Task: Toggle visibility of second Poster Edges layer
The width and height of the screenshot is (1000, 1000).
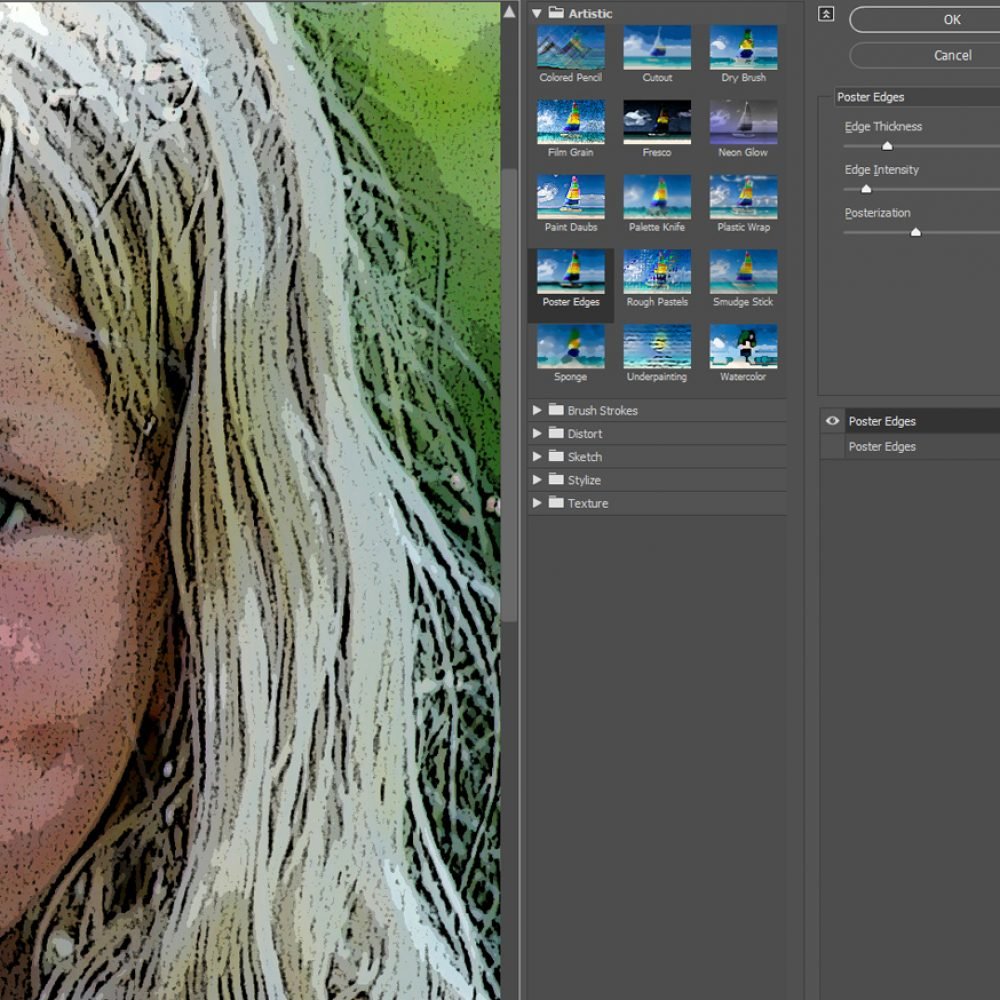Action: point(832,447)
